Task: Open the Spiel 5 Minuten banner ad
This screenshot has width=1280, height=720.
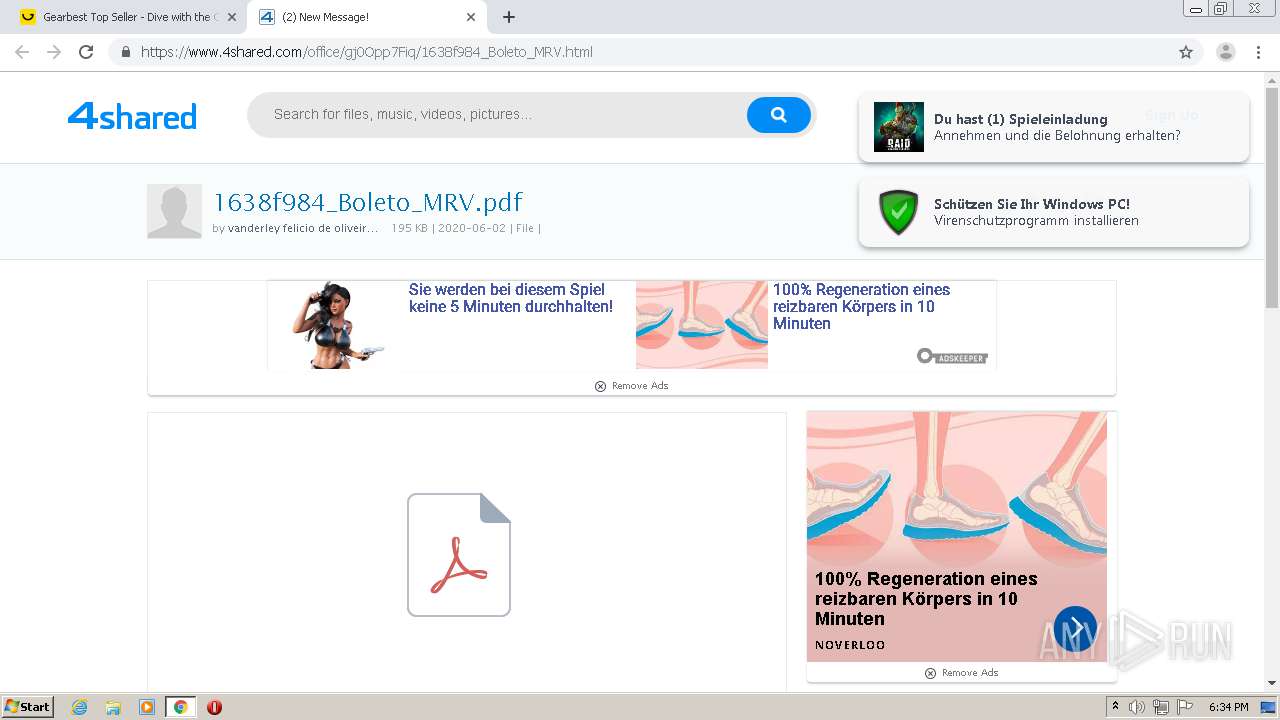Action: [x=511, y=298]
